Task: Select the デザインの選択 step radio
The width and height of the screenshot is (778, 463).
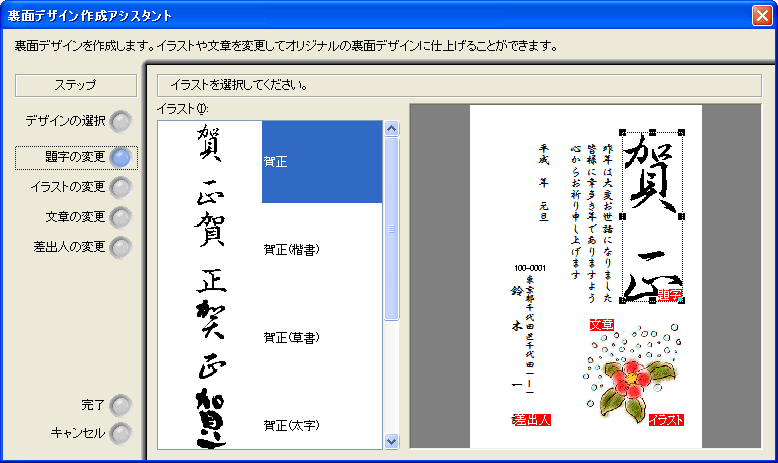Action: 121,122
